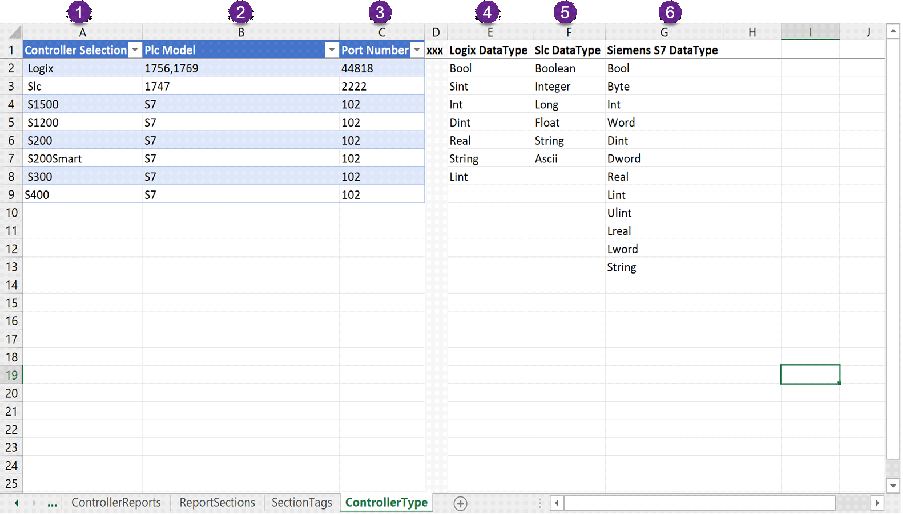The height and width of the screenshot is (514, 903).
Task: Click vertical scrollbar down arrow
Action: tap(893, 485)
